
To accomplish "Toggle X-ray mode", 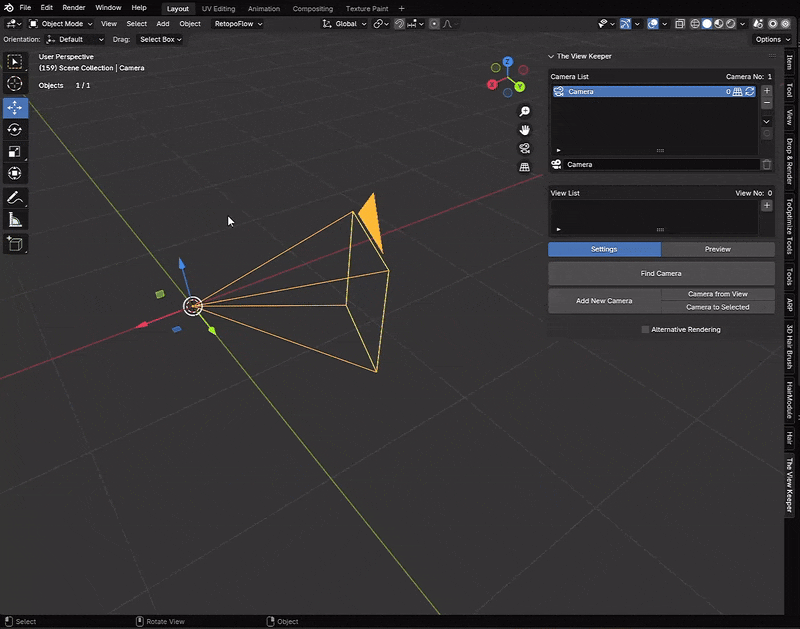I will [680, 23].
